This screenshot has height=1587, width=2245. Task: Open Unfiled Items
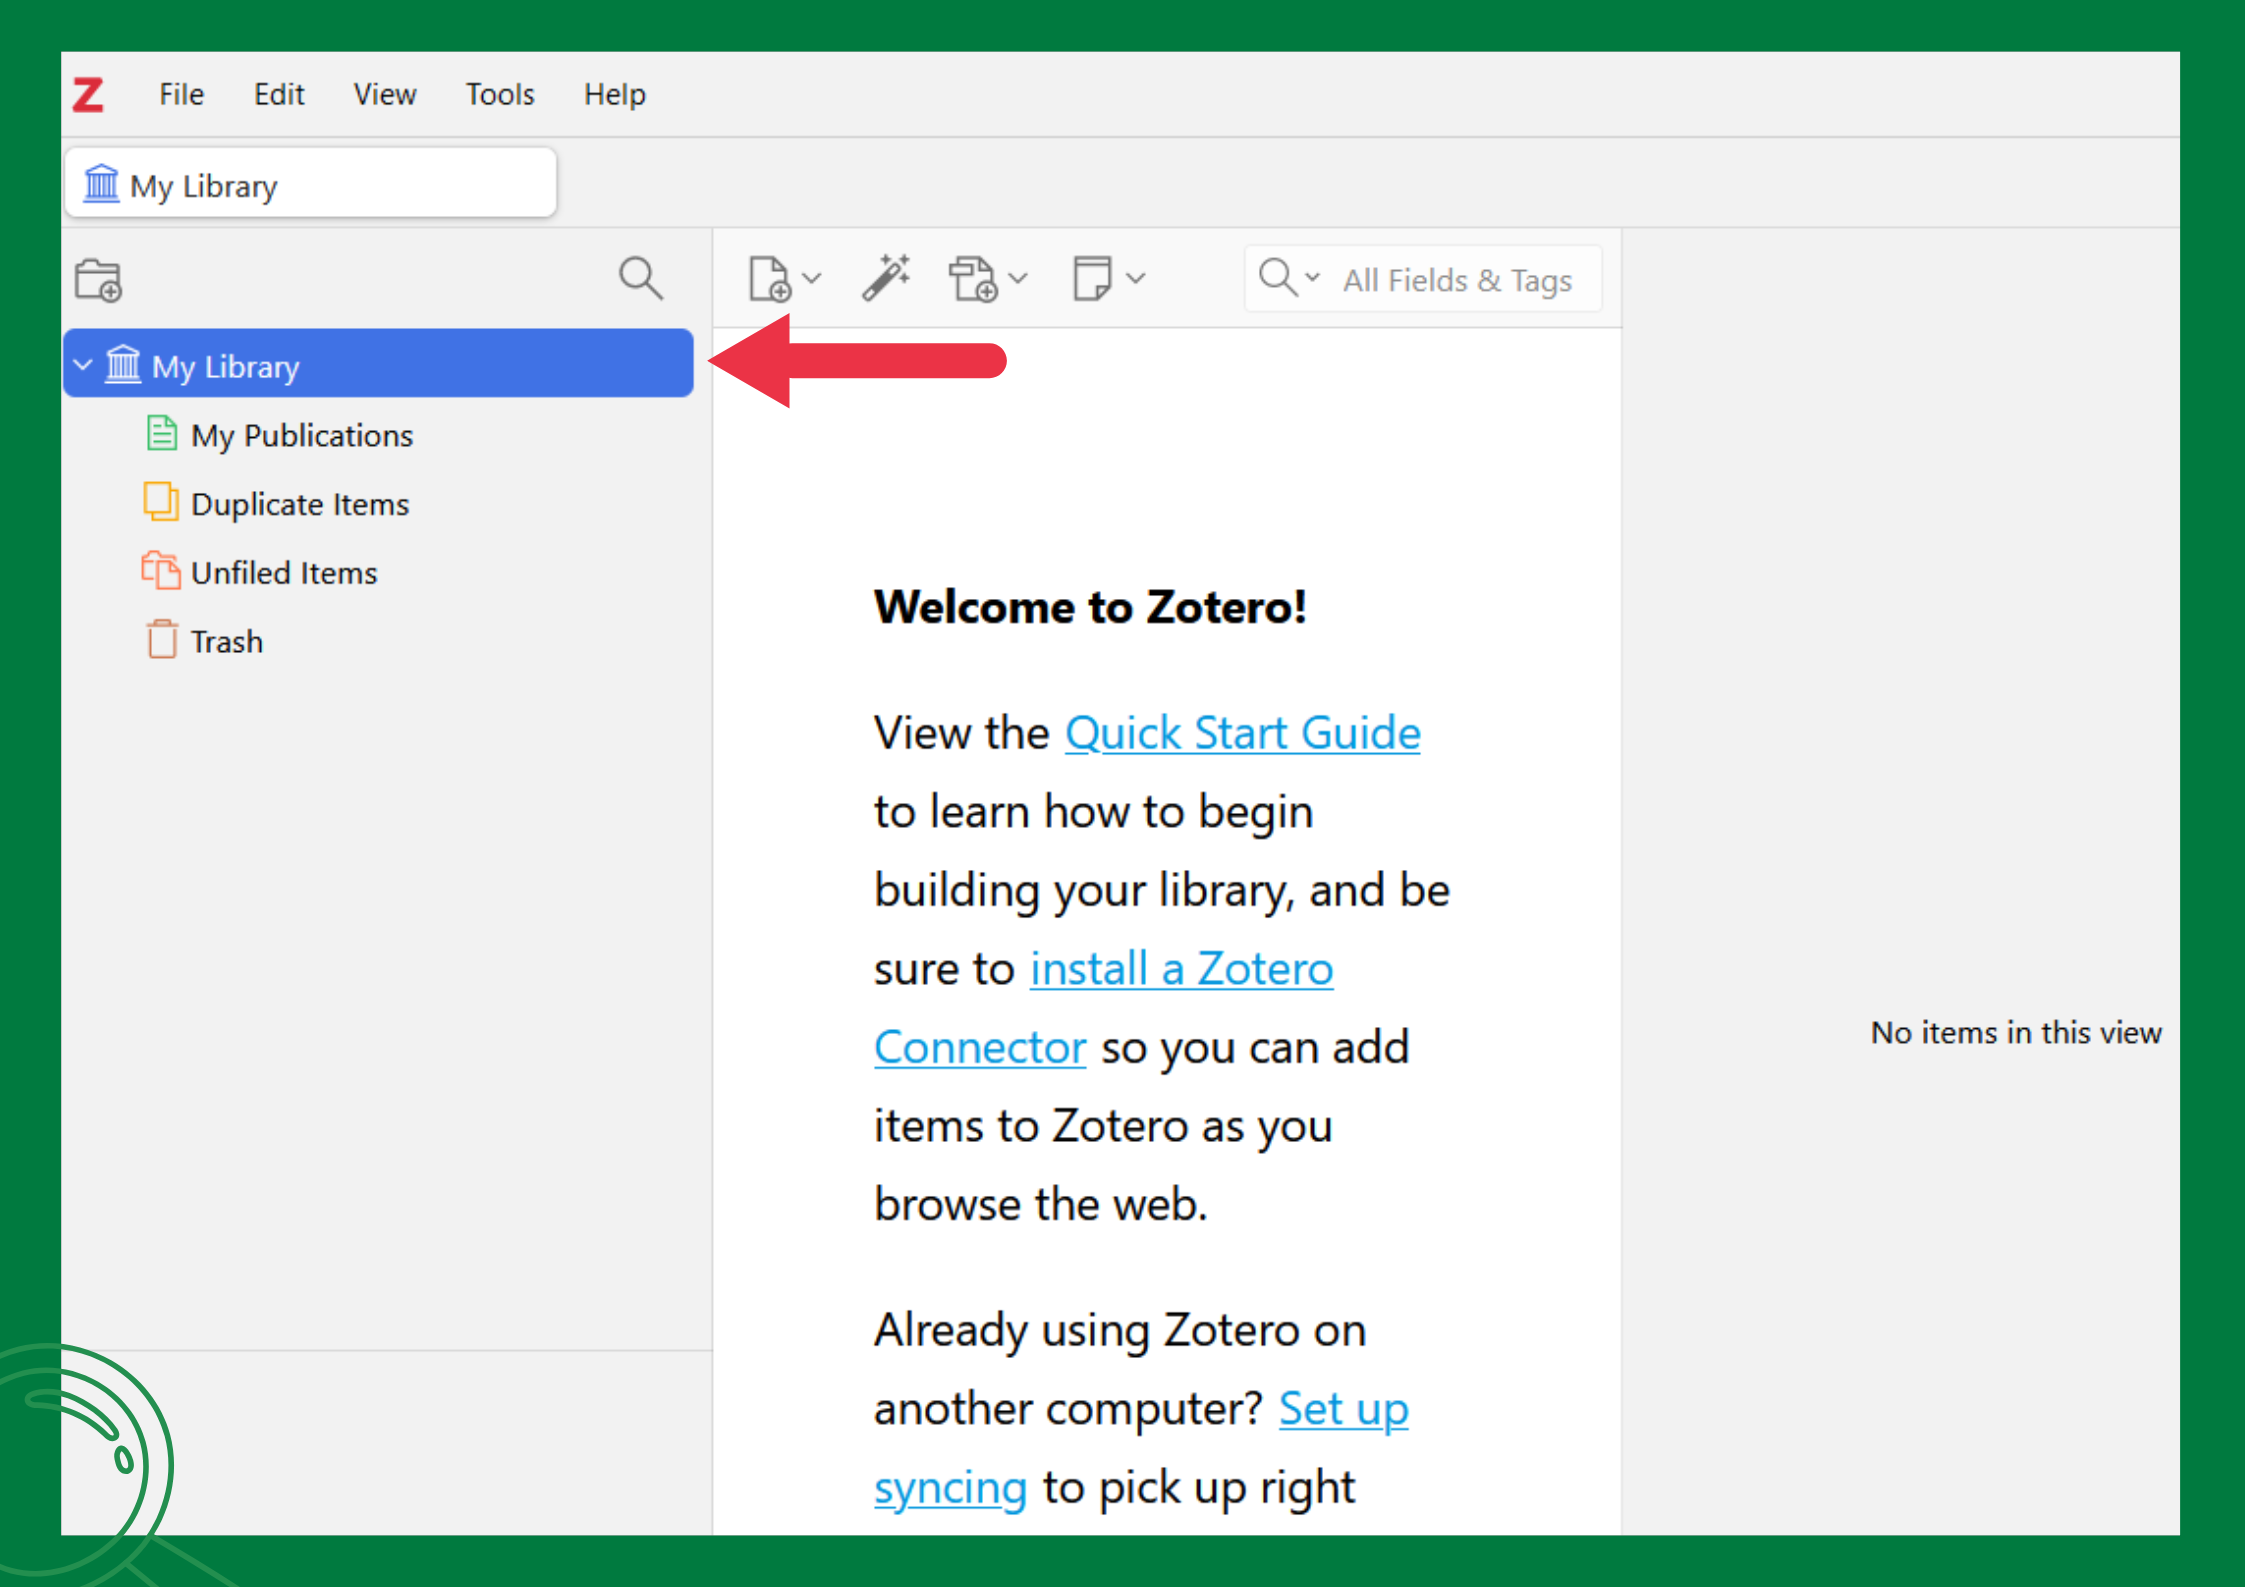pos(284,573)
